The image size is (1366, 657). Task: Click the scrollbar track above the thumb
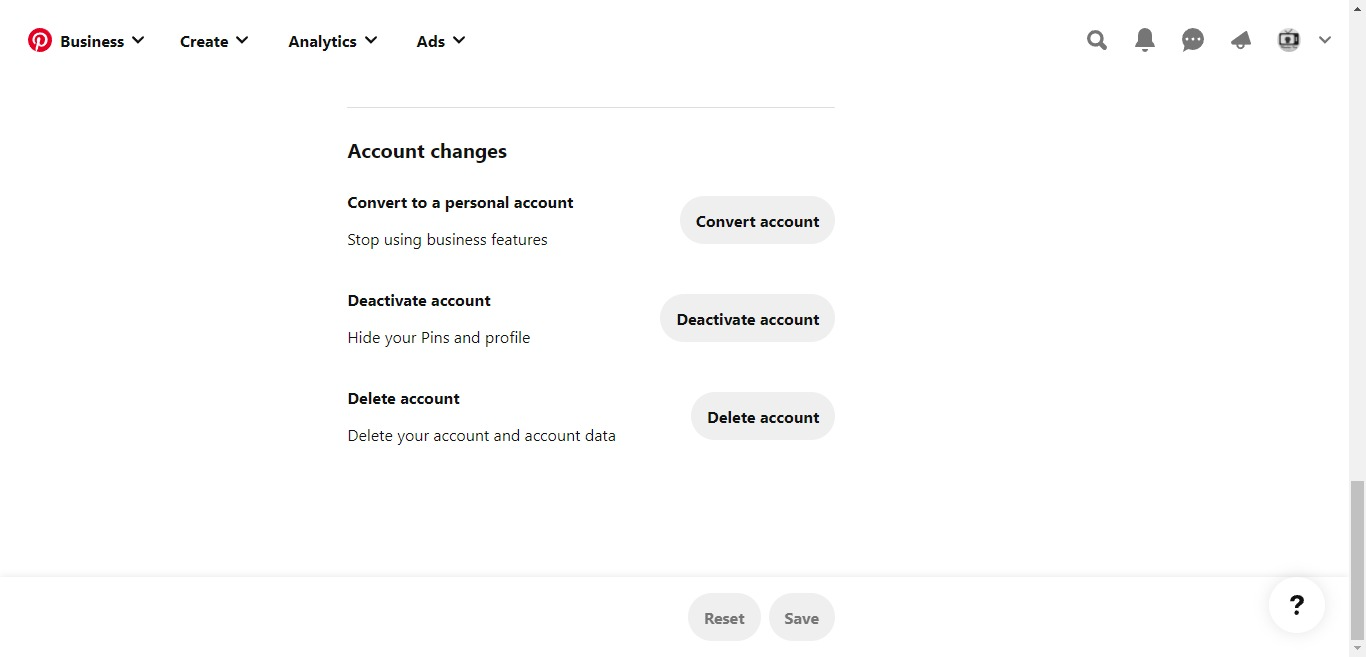(x=1357, y=250)
